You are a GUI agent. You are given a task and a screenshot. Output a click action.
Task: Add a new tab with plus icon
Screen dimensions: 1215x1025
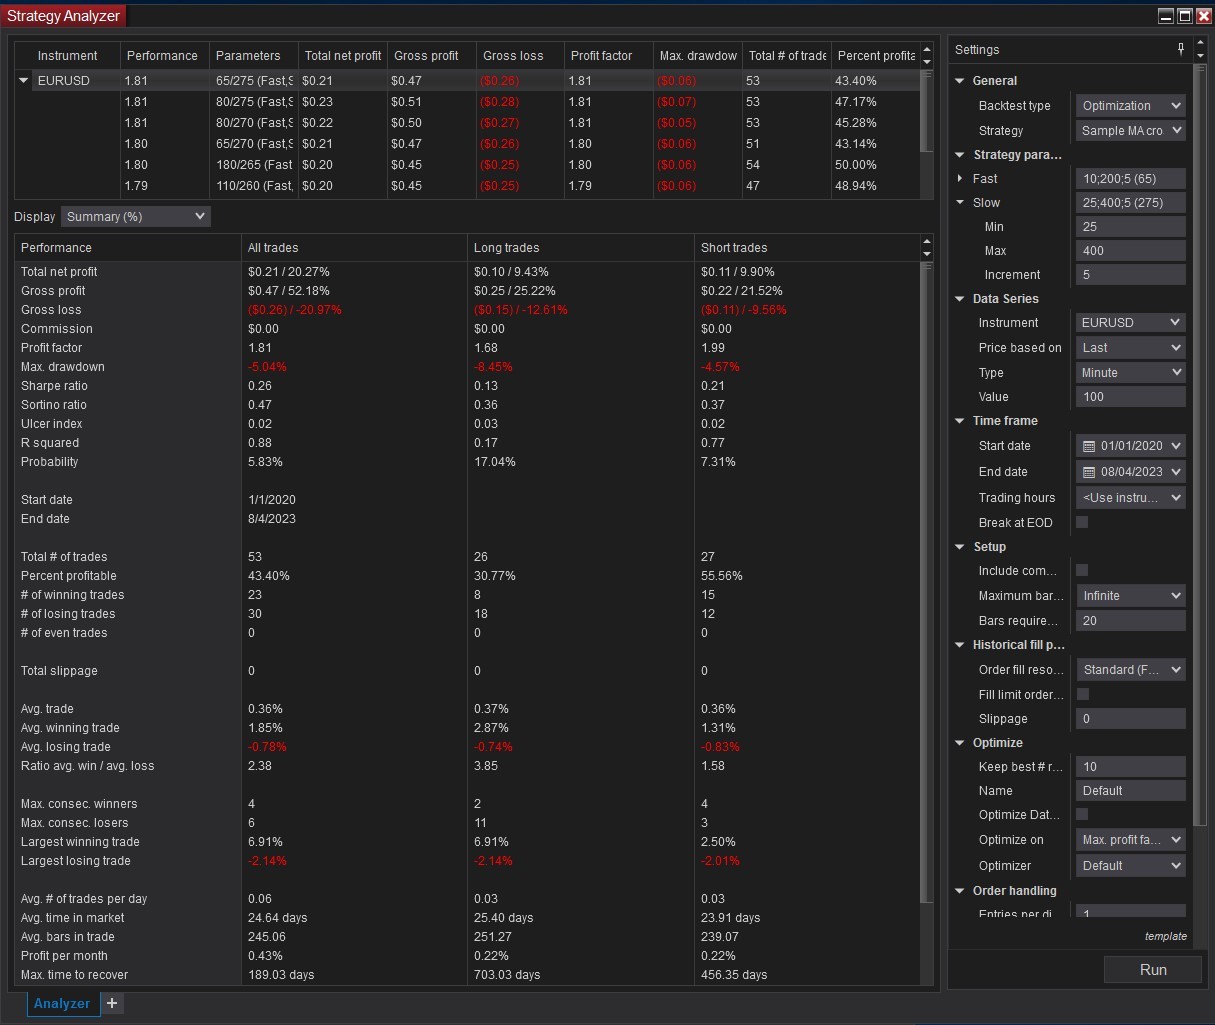click(x=112, y=1003)
